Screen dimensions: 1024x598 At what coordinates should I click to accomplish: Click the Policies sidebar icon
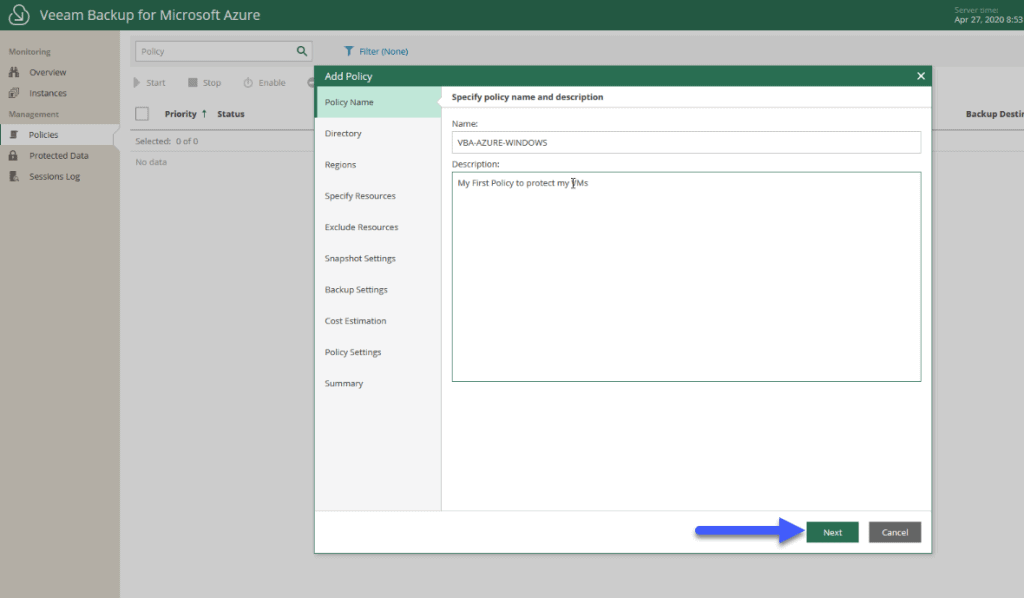14,134
